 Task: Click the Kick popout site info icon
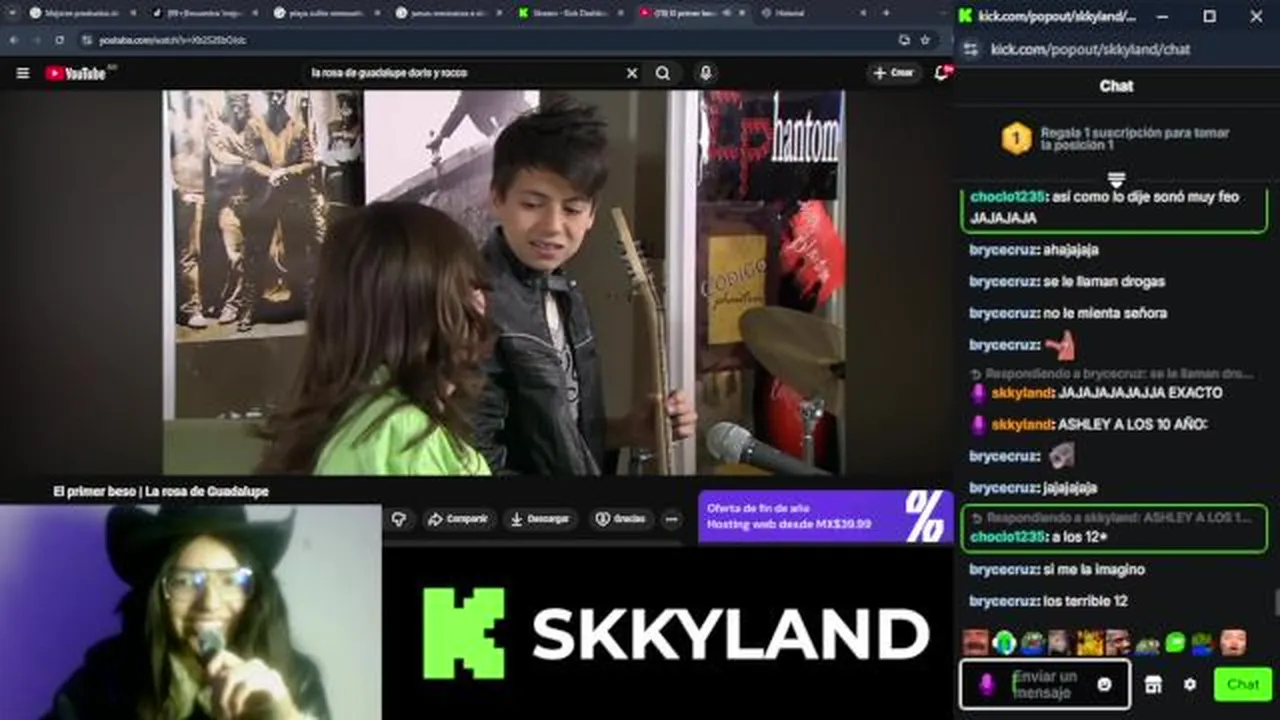pos(969,49)
